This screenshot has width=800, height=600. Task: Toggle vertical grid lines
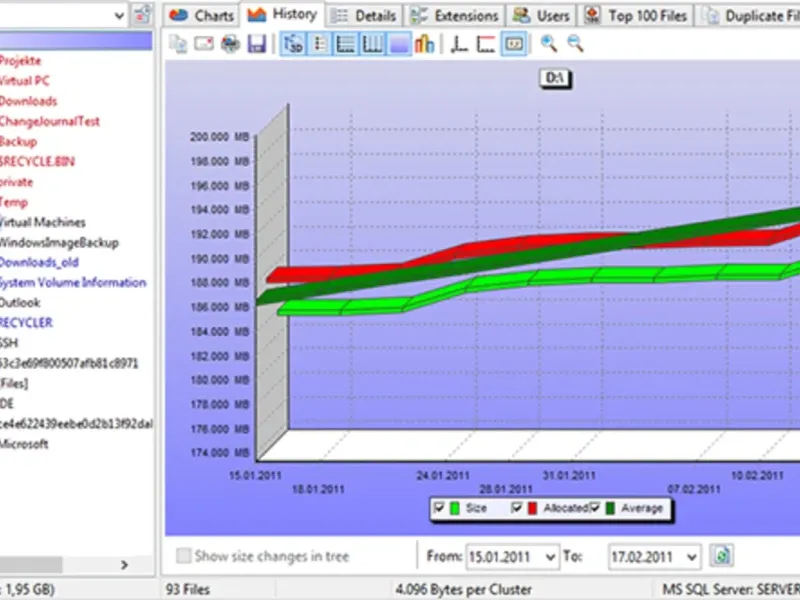click(372, 44)
